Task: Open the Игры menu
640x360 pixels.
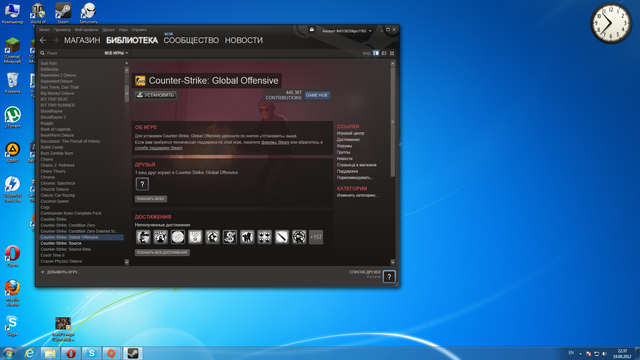Action: pyautogui.click(x=123, y=30)
